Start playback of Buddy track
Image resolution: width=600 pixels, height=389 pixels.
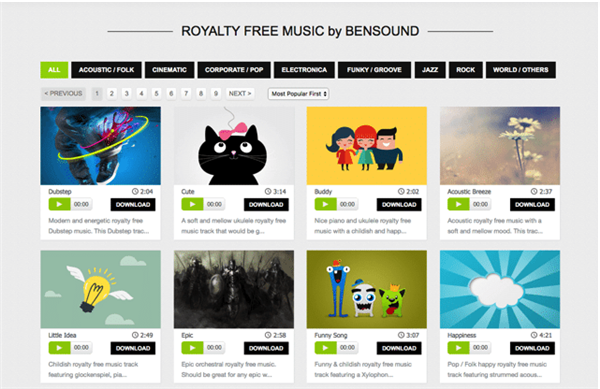[325, 204]
